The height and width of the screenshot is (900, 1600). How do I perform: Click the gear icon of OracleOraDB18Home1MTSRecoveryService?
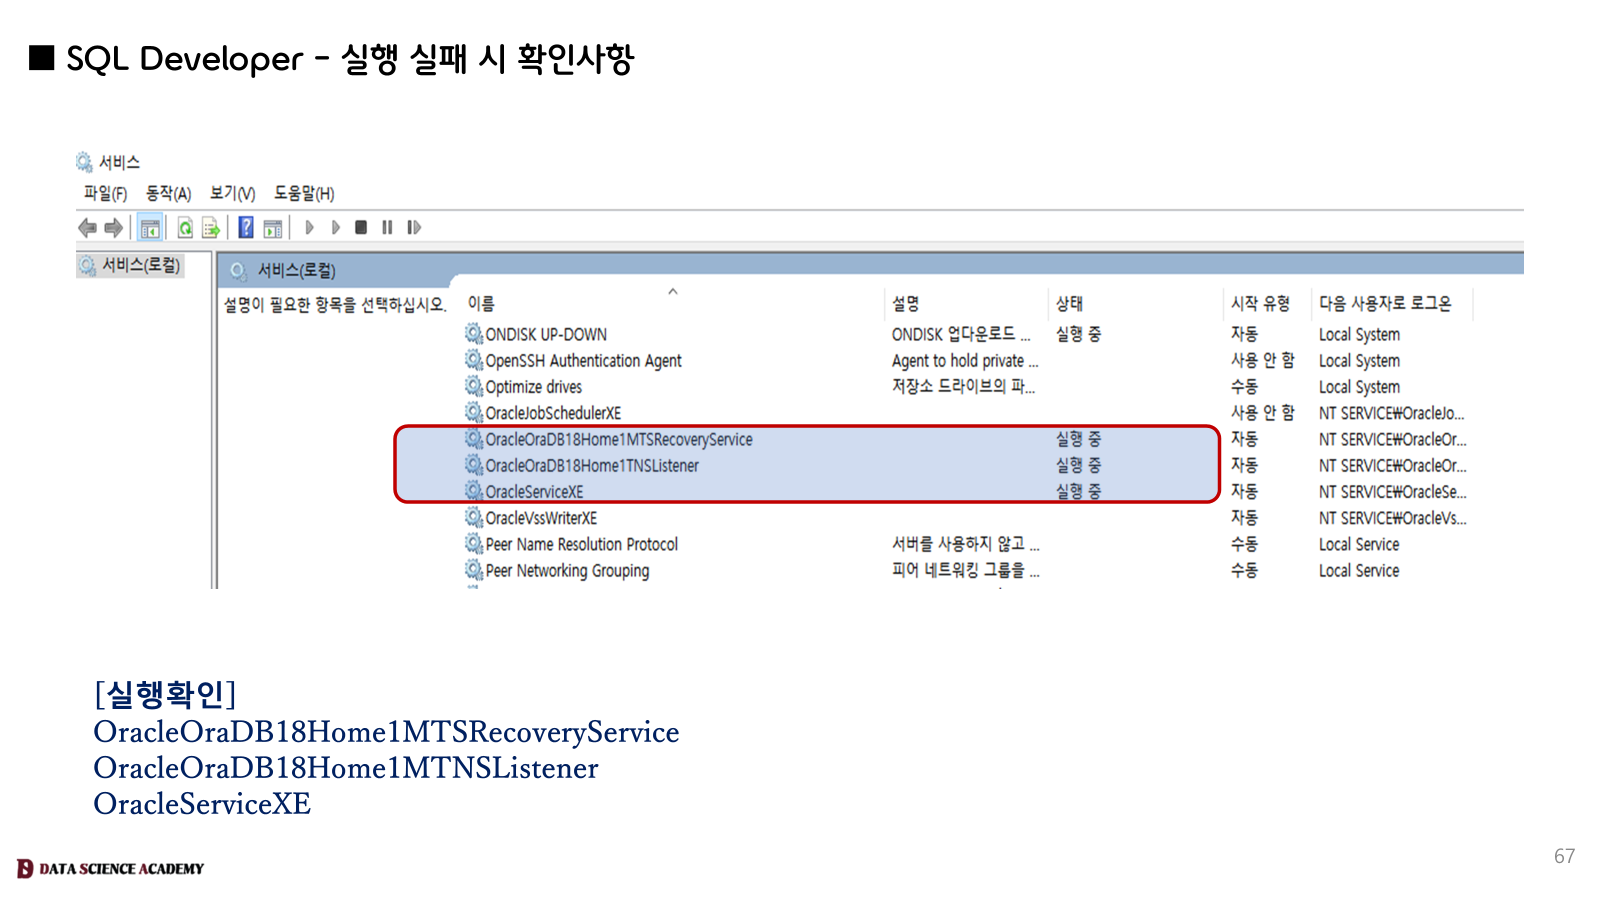click(474, 438)
